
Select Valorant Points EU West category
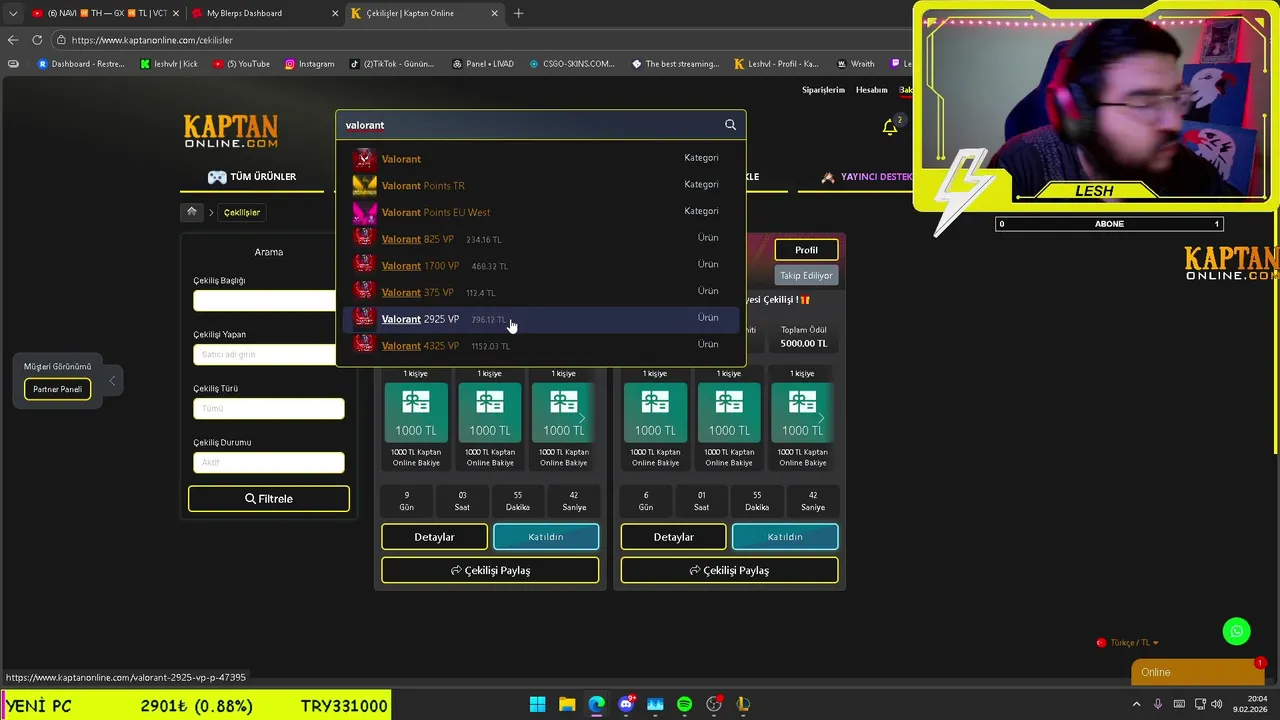[x=540, y=212]
